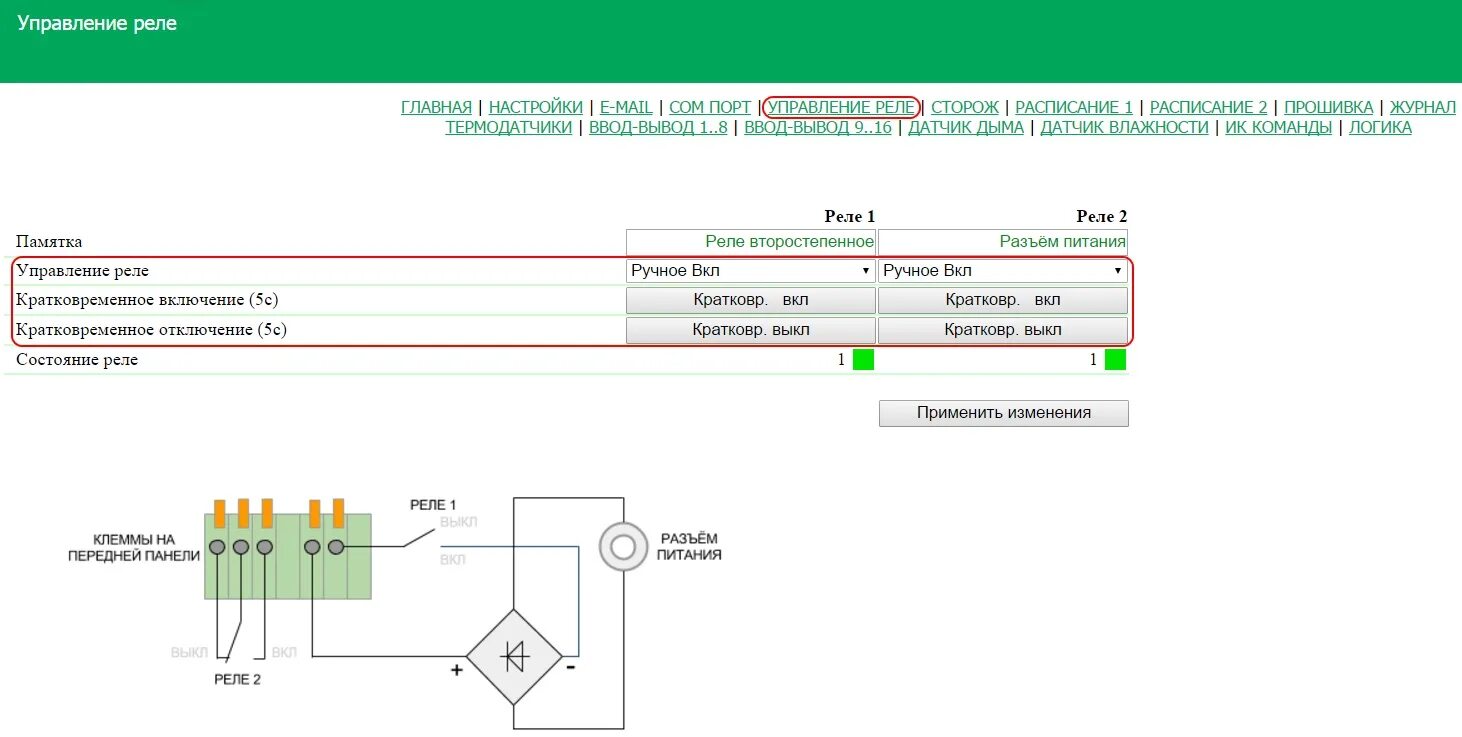Open the ГЛАВНАЯ navigation link
The height and width of the screenshot is (737, 1462).
[436, 107]
